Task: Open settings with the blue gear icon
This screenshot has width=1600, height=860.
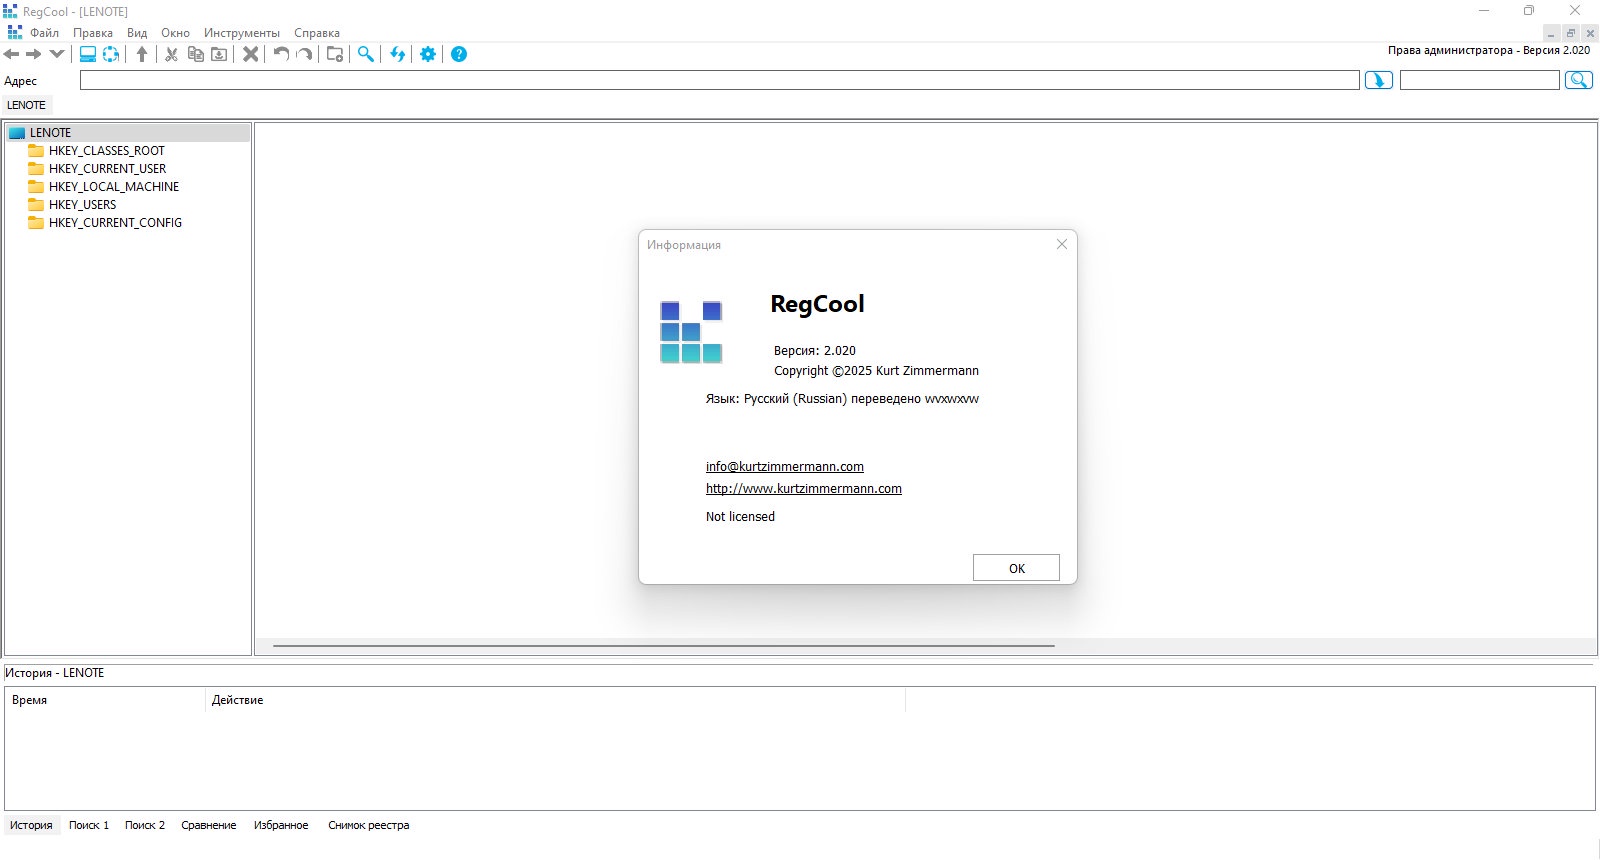Action: click(x=428, y=54)
